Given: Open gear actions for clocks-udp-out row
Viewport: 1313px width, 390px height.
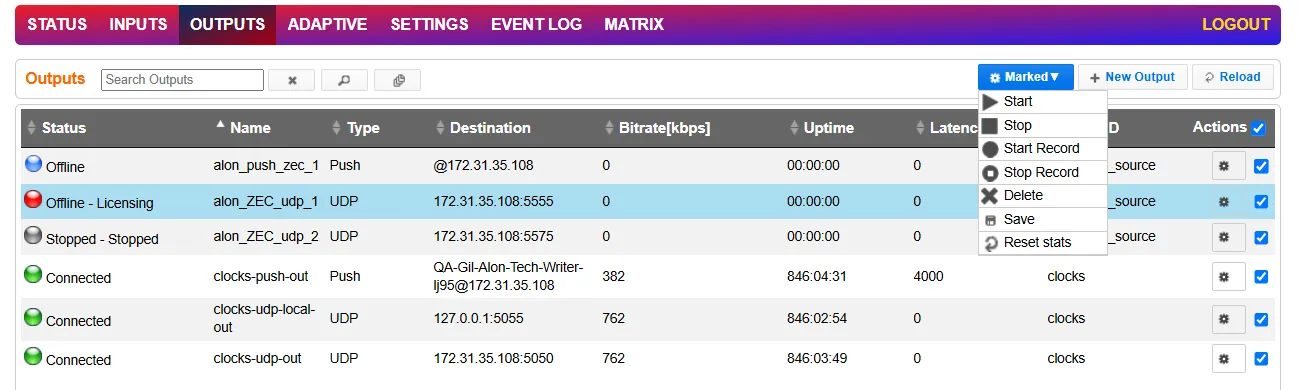Looking at the screenshot, I should click(1229, 358).
